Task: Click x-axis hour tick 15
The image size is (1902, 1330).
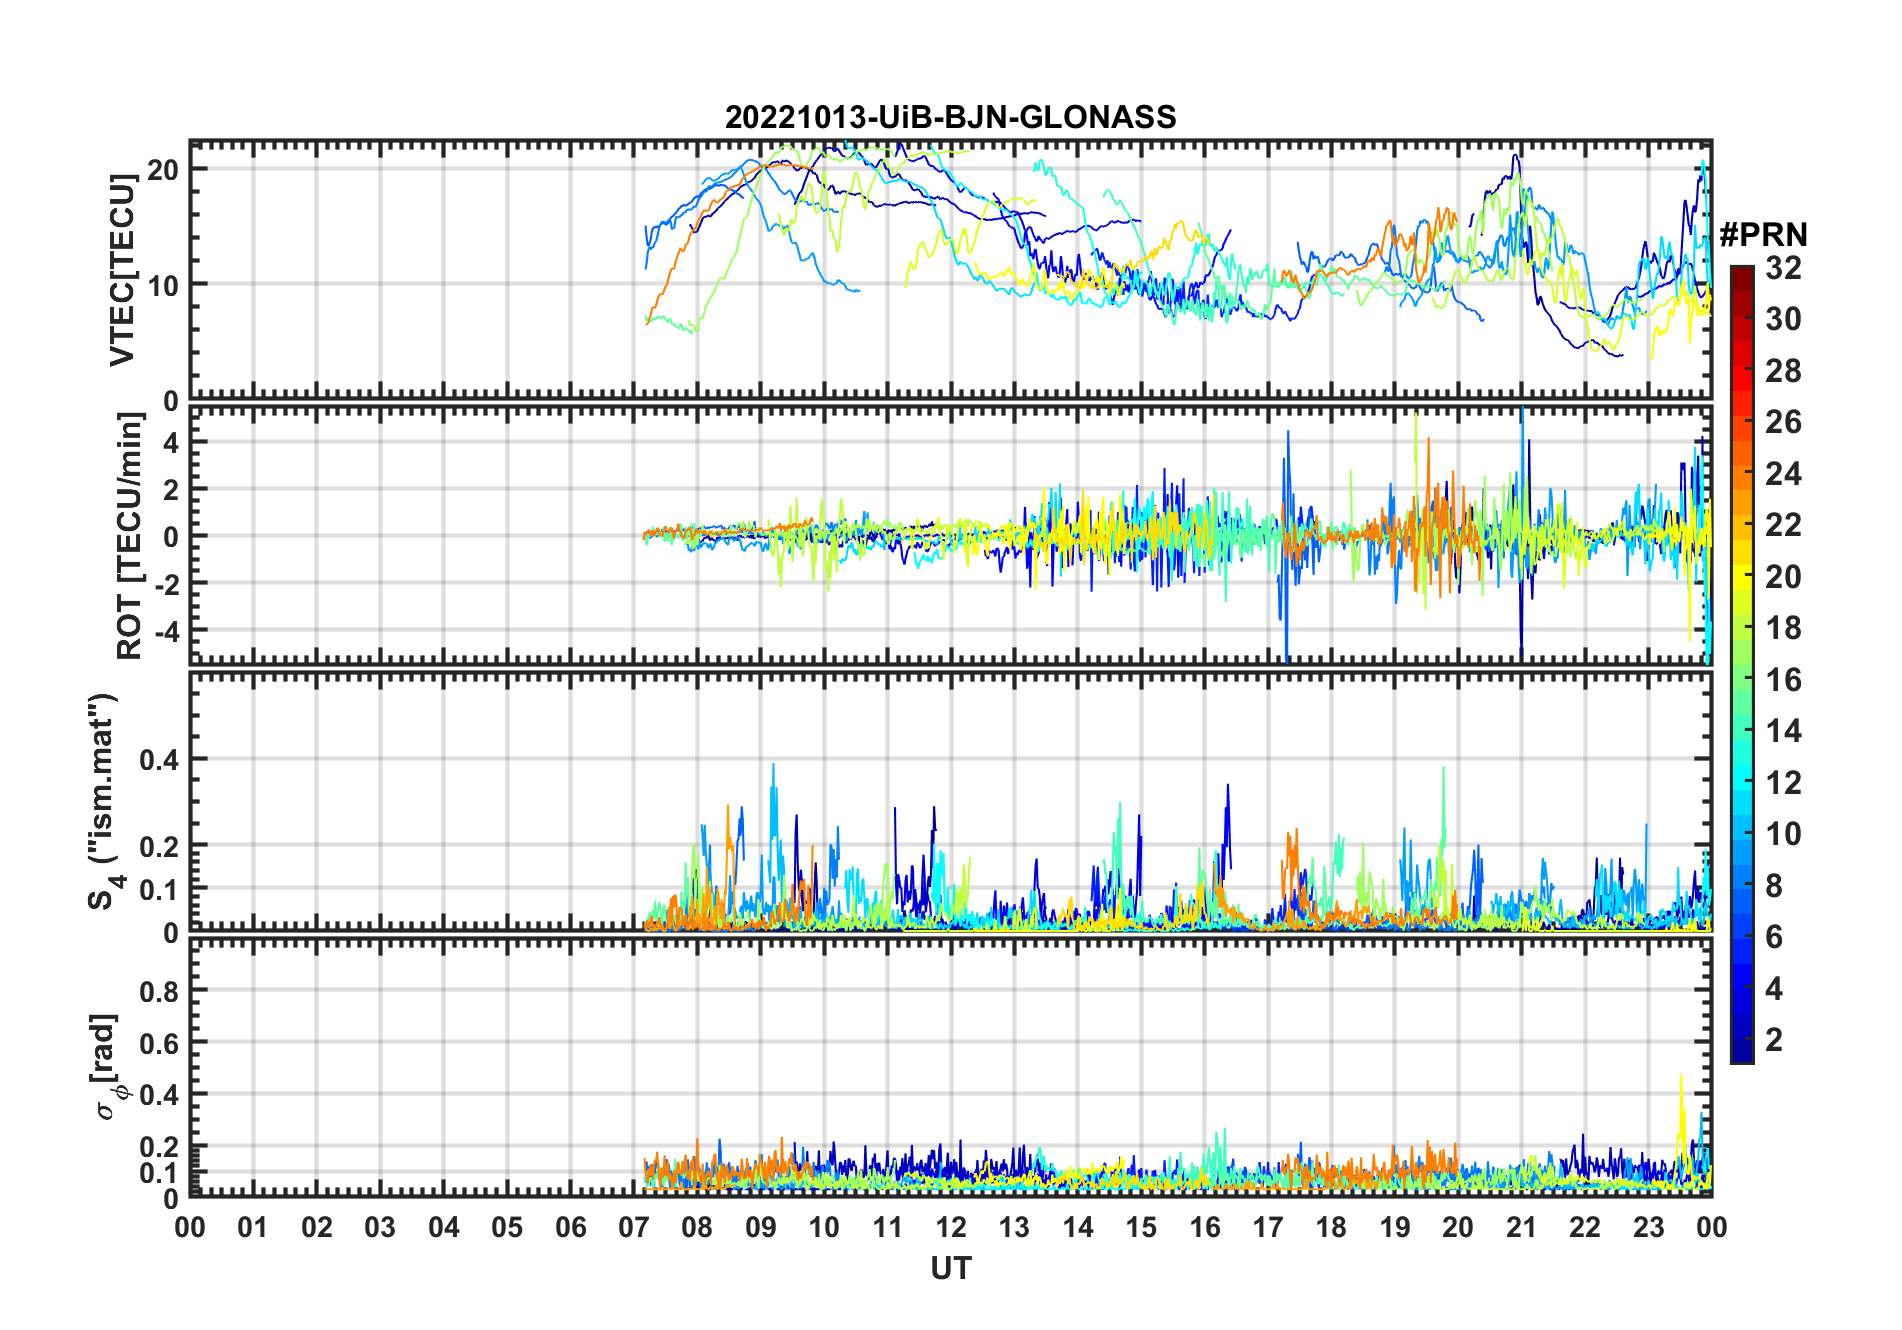Action: tap(1141, 1227)
